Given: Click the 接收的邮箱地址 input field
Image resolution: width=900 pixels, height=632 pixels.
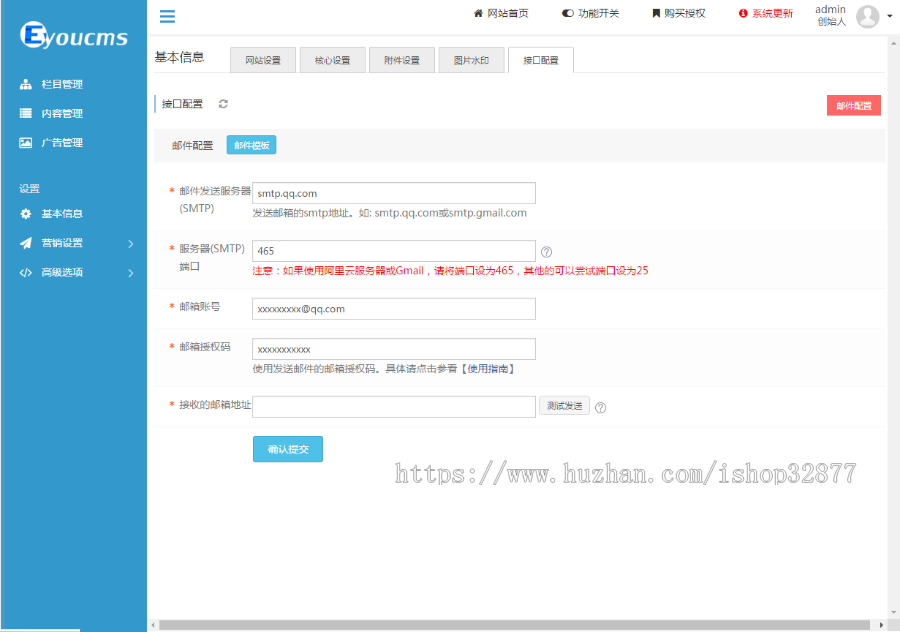Looking at the screenshot, I should pyautogui.click(x=393, y=406).
